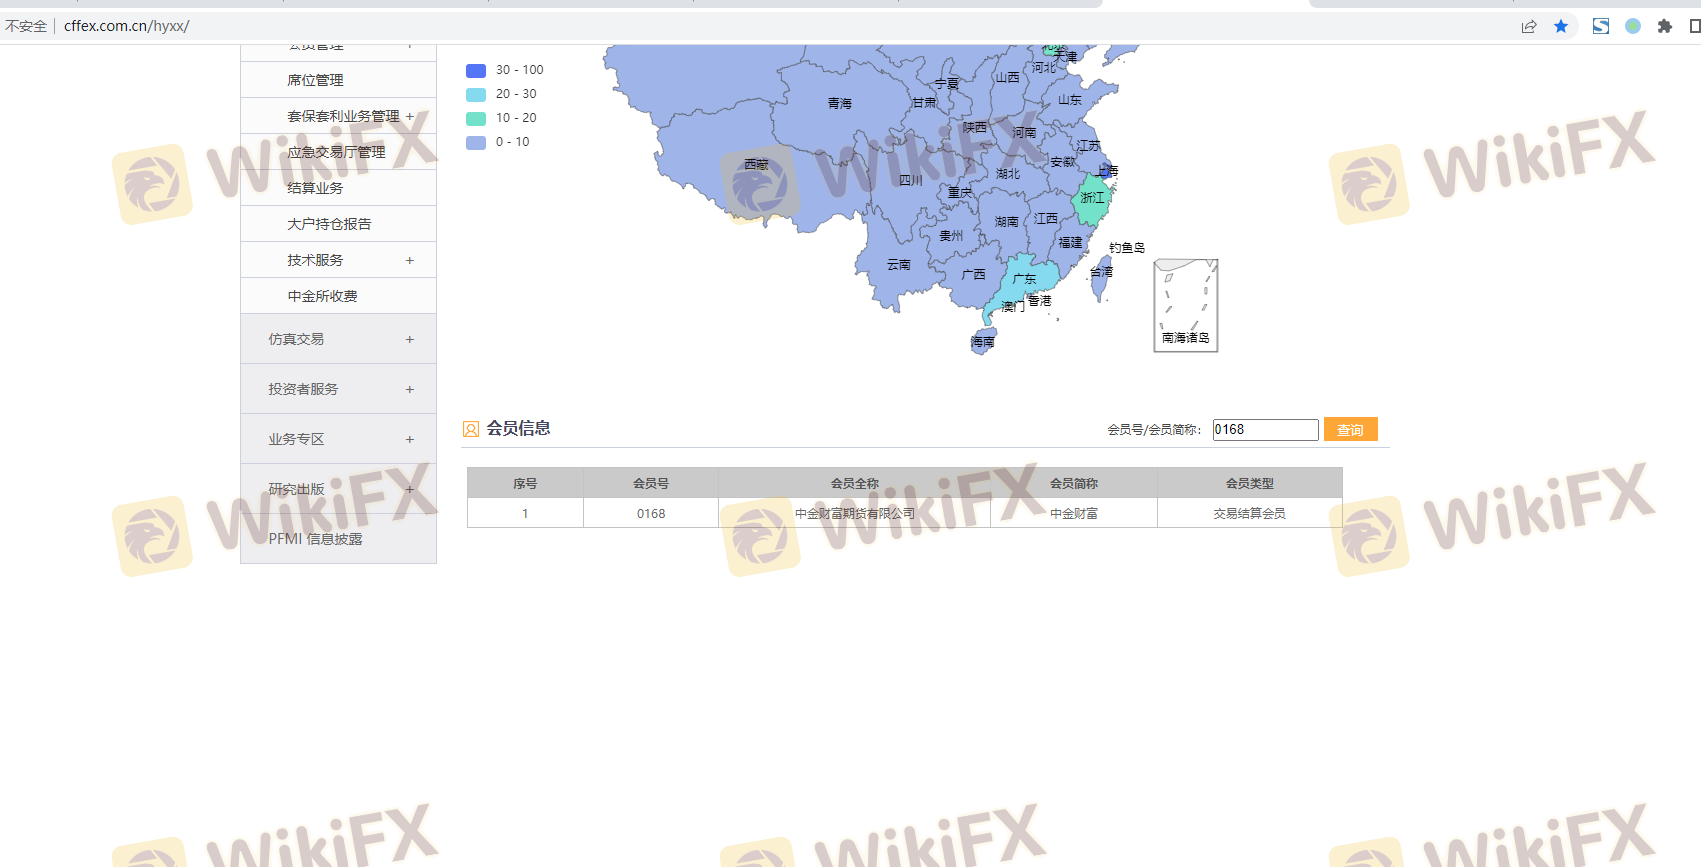Image resolution: width=1701 pixels, height=867 pixels.
Task: Open the PFMI 信息披露 link
Action: tap(315, 539)
